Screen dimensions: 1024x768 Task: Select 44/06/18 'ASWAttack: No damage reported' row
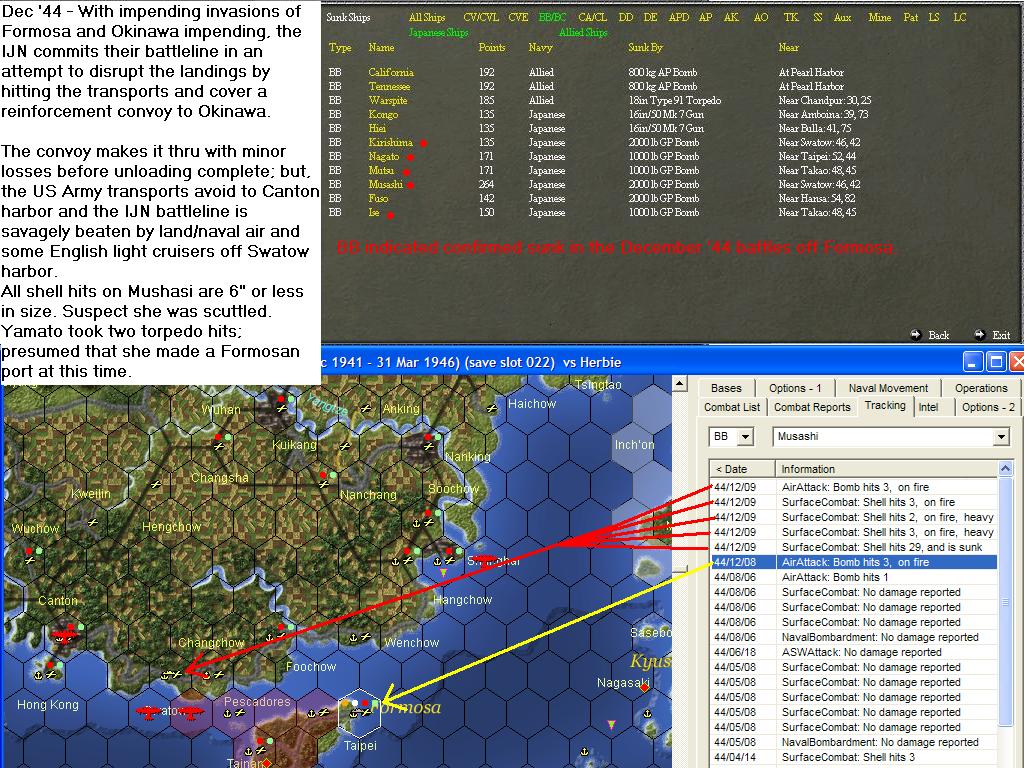click(x=854, y=652)
